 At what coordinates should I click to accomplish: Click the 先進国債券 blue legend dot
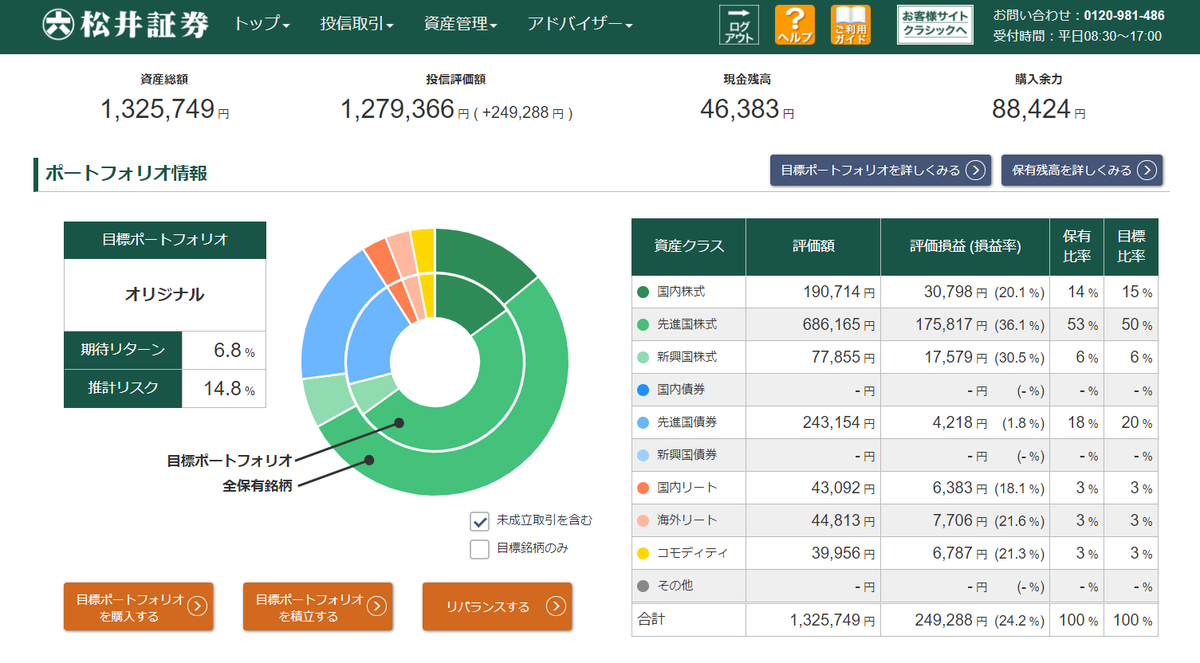tap(643, 422)
